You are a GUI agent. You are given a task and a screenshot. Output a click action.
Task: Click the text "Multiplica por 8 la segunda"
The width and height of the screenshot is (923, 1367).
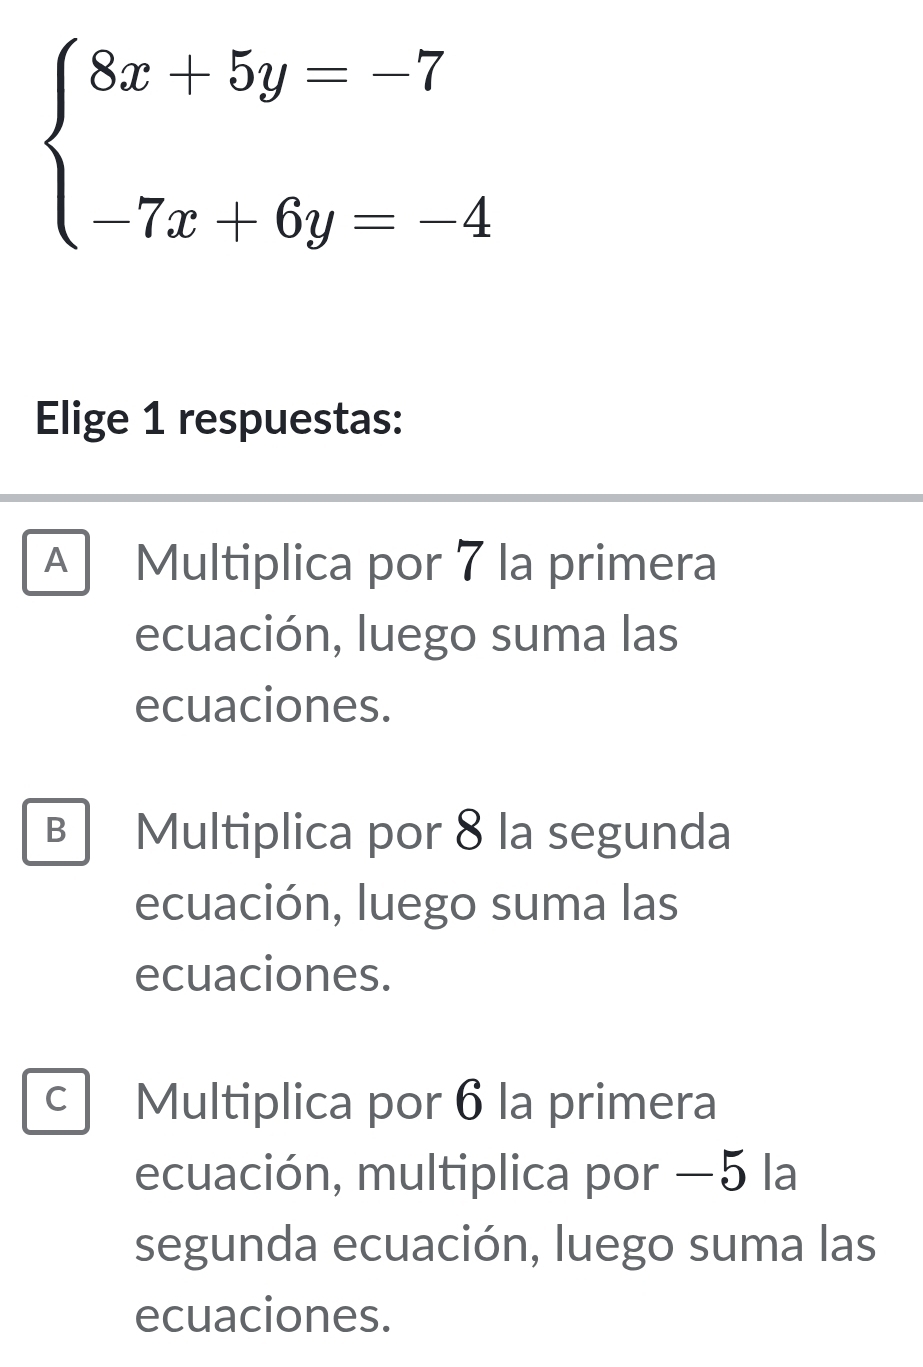[434, 832]
